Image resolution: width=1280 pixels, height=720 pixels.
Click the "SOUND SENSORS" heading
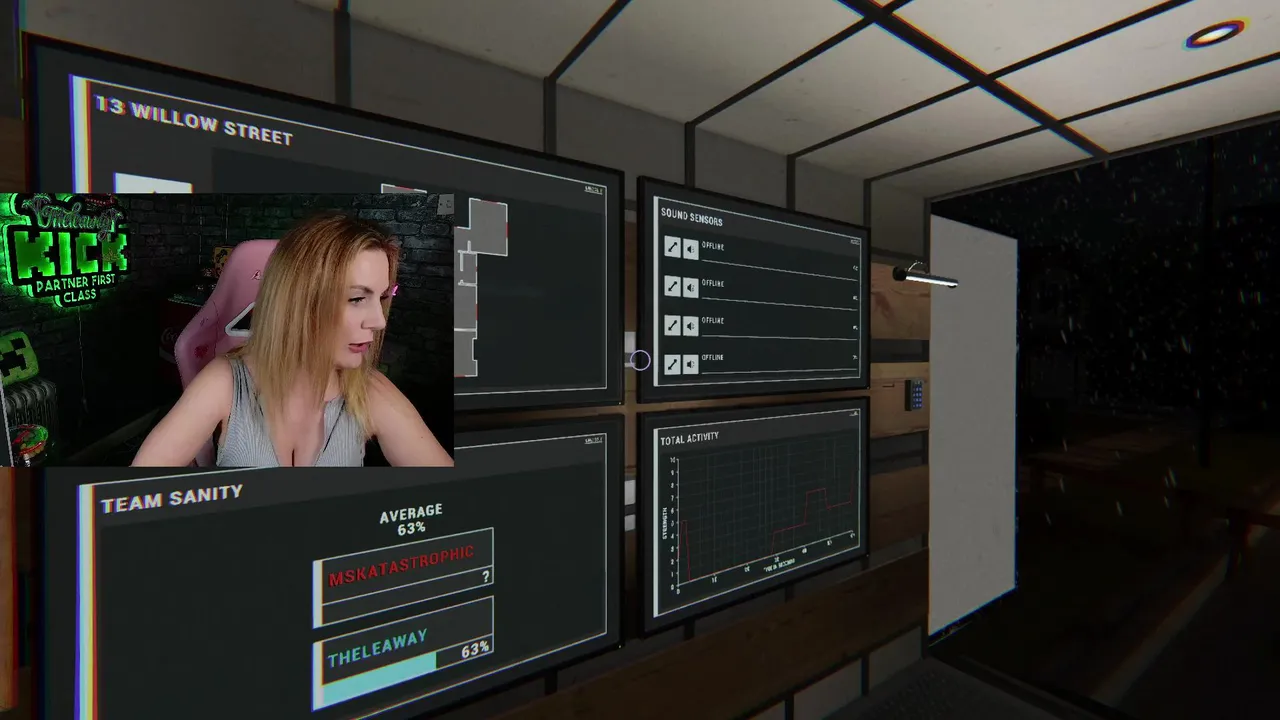point(691,217)
